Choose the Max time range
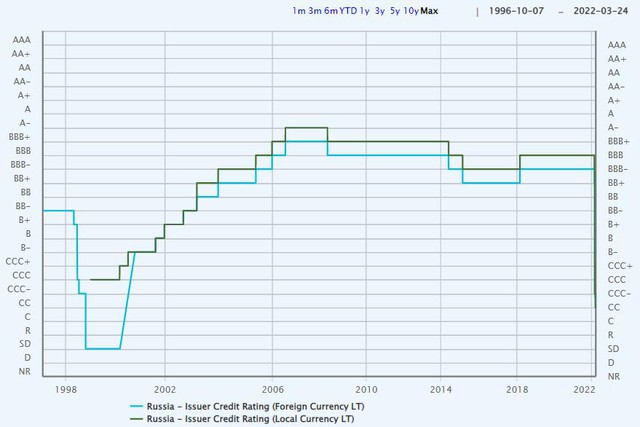Screen dimensions: 640x427 tap(429, 11)
